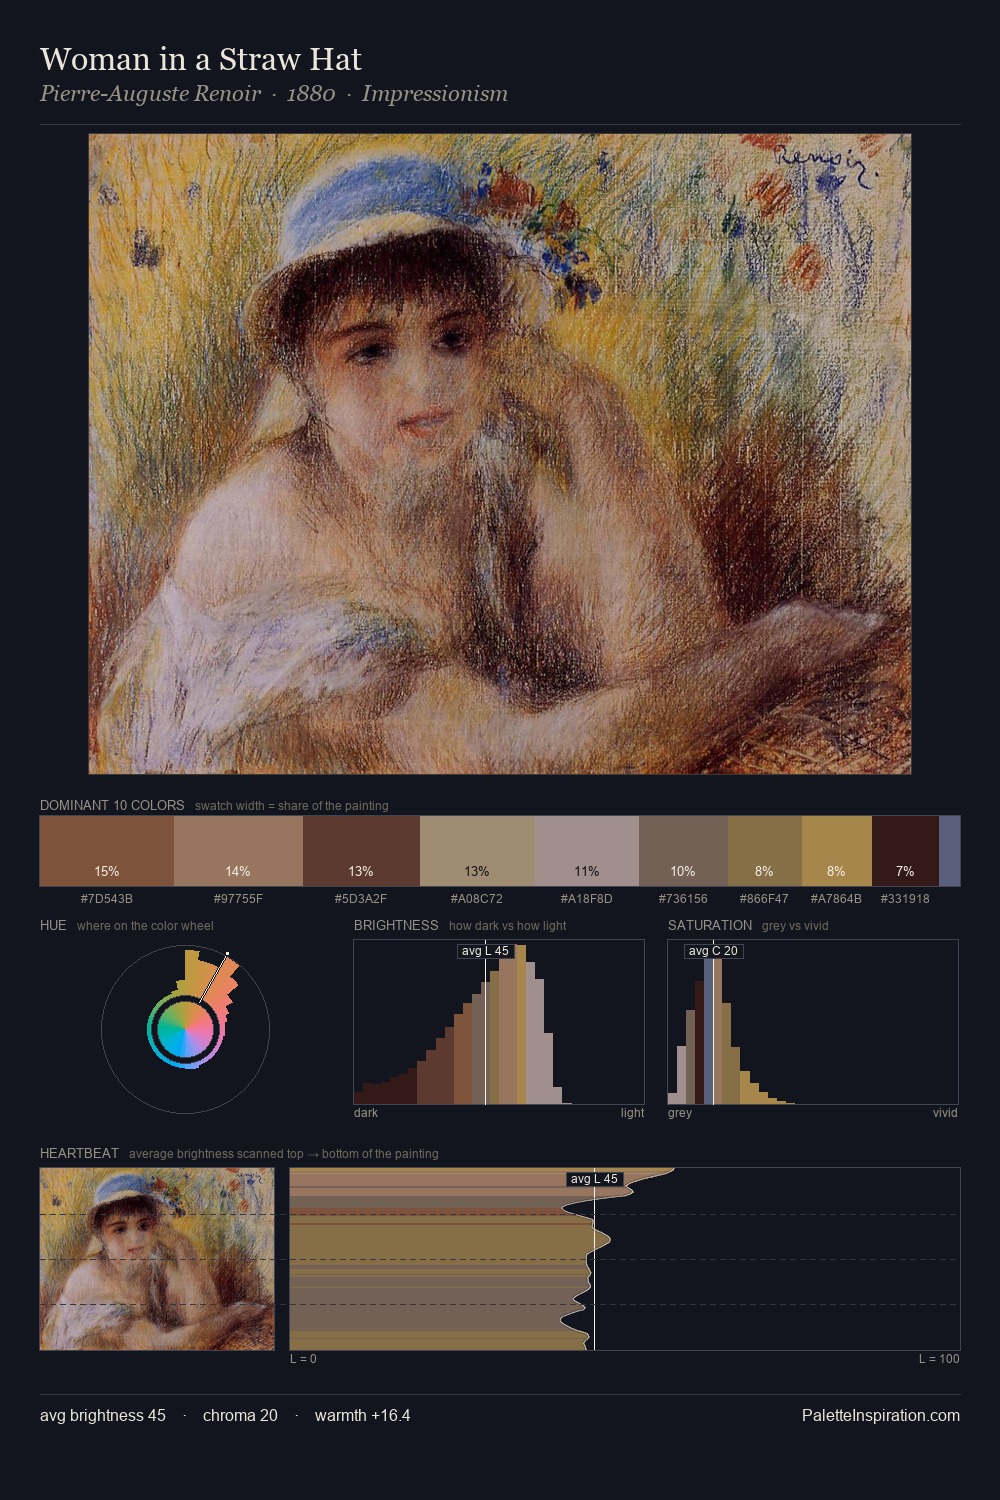Viewport: 1000px width, 1500px height.
Task: Click the #A08C72 hex label
Action: coord(477,899)
